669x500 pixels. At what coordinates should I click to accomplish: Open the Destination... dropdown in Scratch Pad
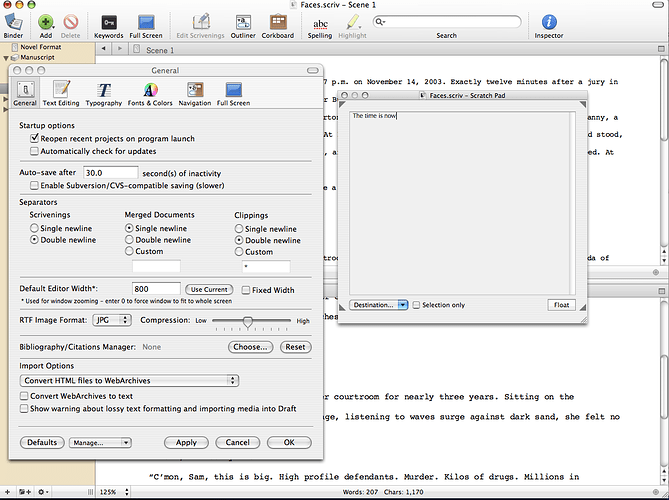pos(379,305)
